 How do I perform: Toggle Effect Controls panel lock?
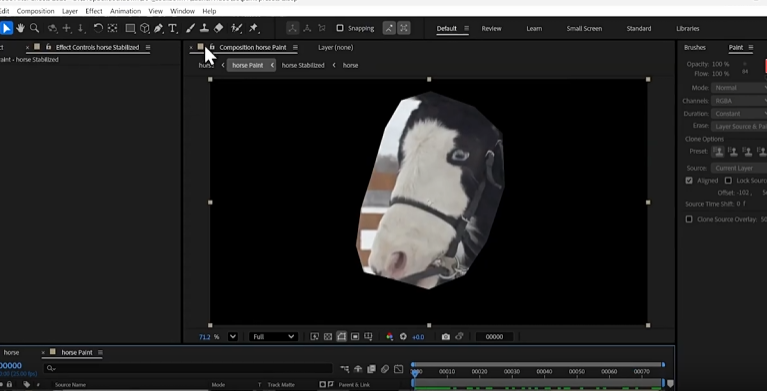tap(48, 47)
